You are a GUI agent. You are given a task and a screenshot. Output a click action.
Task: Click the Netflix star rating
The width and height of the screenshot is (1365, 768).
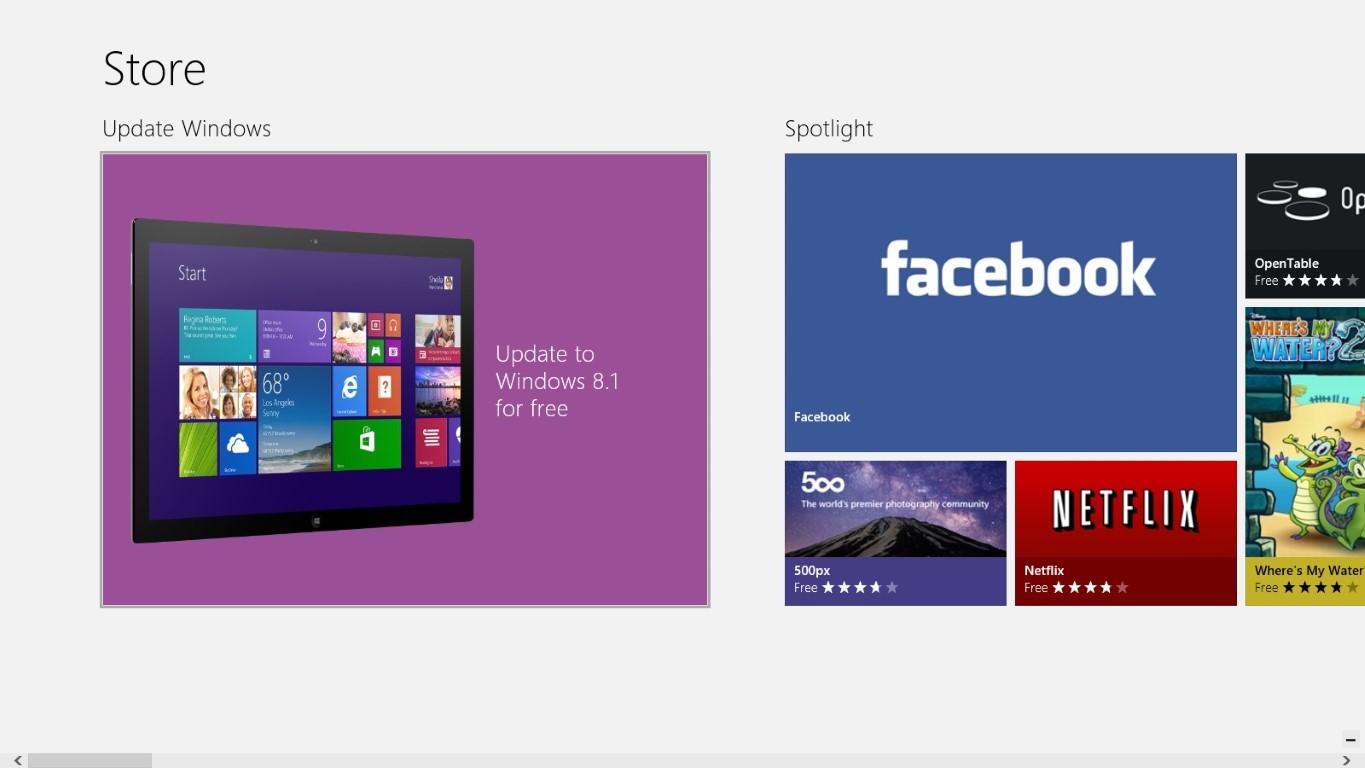click(1091, 588)
